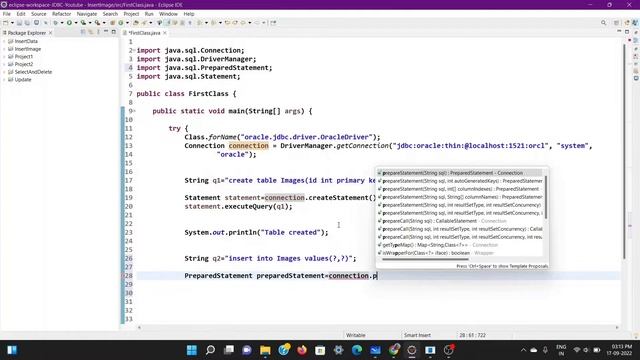
Task: Click the Windows Start button in taskbar
Action: [191, 350]
